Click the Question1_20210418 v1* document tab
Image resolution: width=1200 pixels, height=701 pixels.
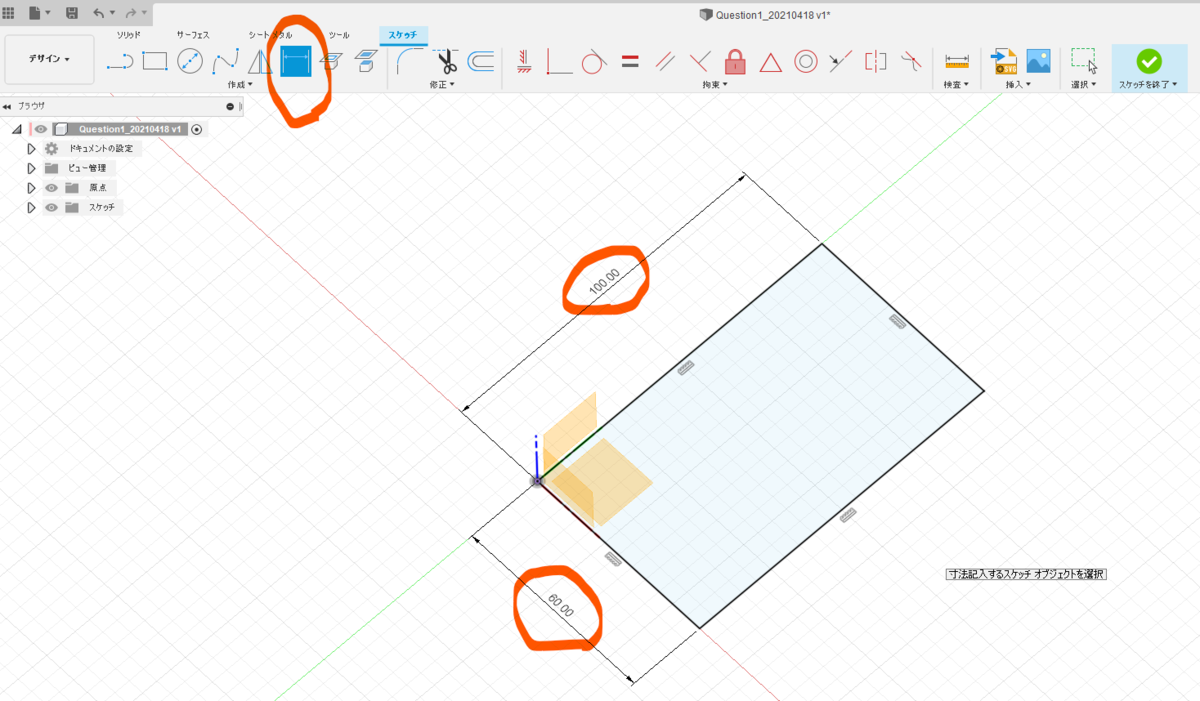(x=765, y=15)
